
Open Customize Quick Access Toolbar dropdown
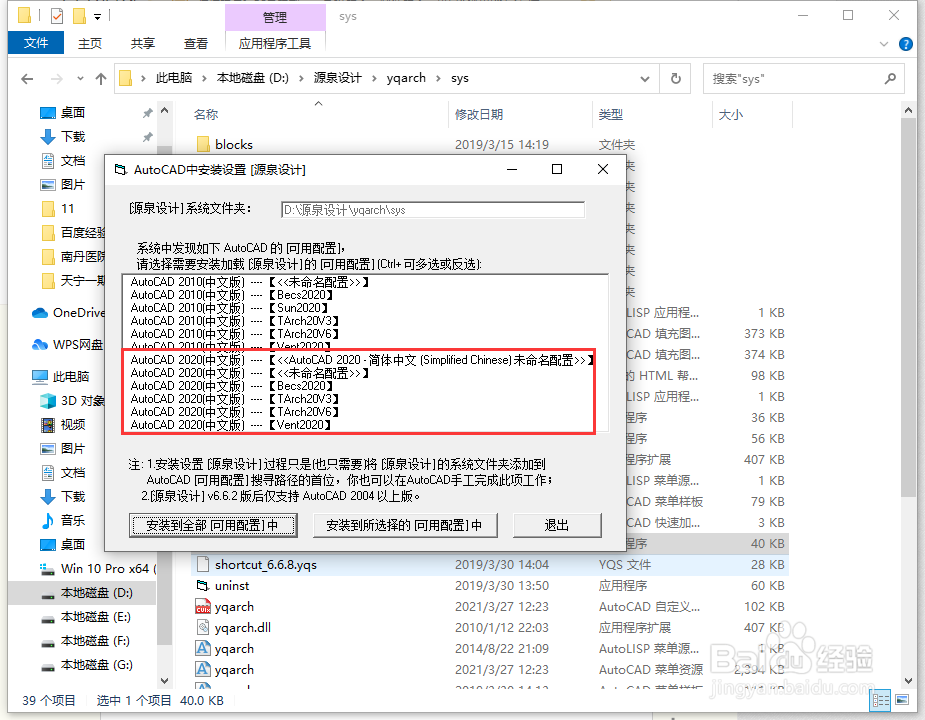click(97, 17)
